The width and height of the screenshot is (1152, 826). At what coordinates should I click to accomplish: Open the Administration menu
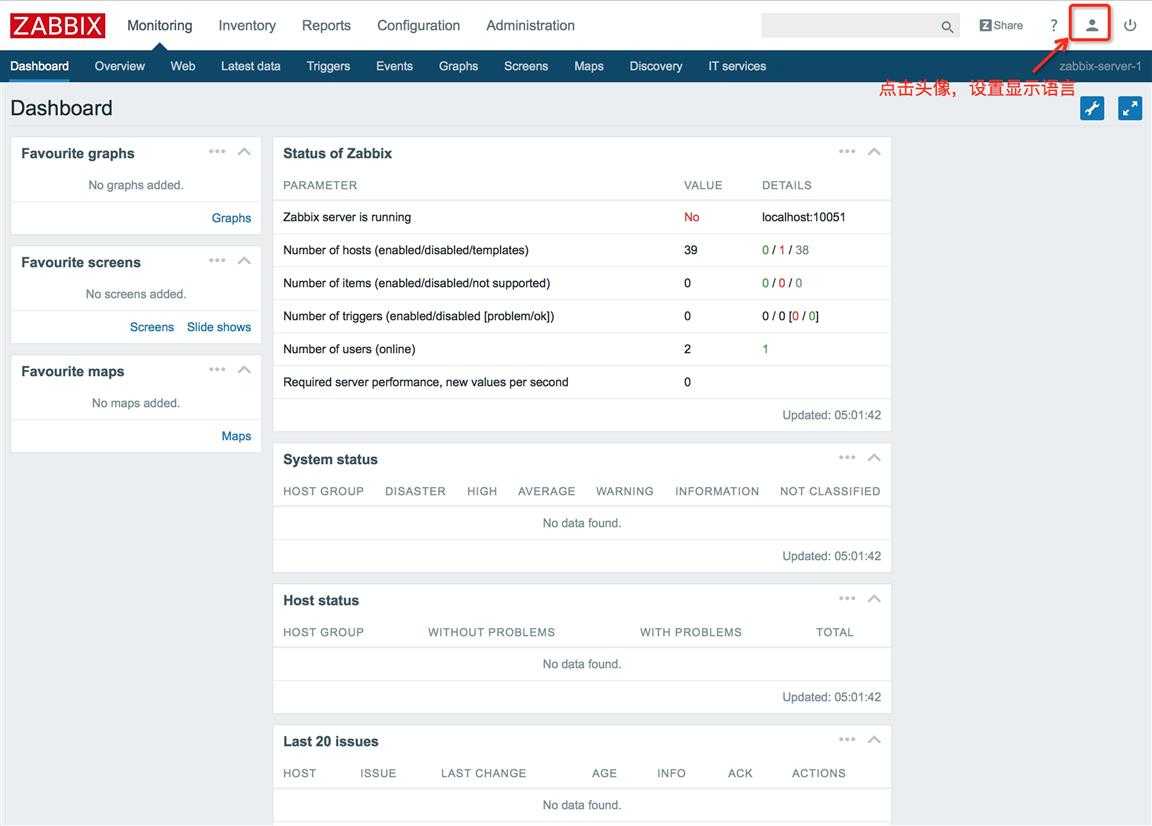tap(530, 26)
